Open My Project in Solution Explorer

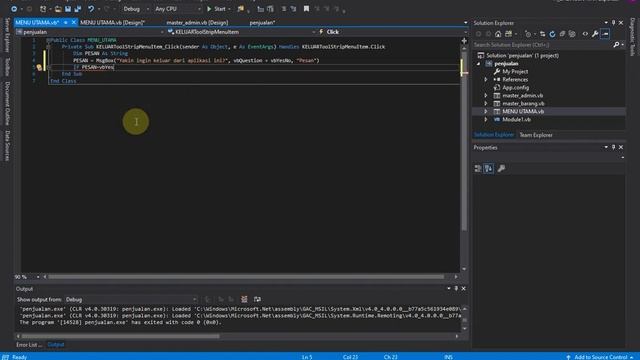coord(515,71)
